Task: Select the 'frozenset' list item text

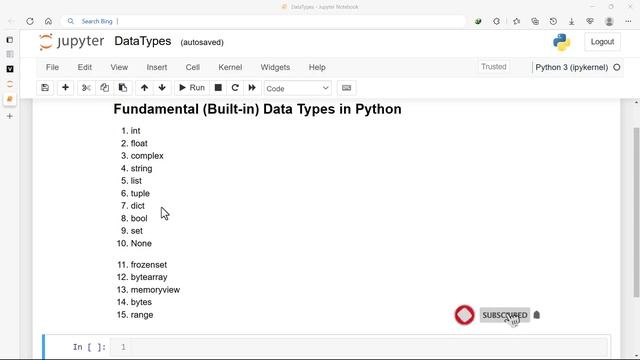Action: (149, 264)
